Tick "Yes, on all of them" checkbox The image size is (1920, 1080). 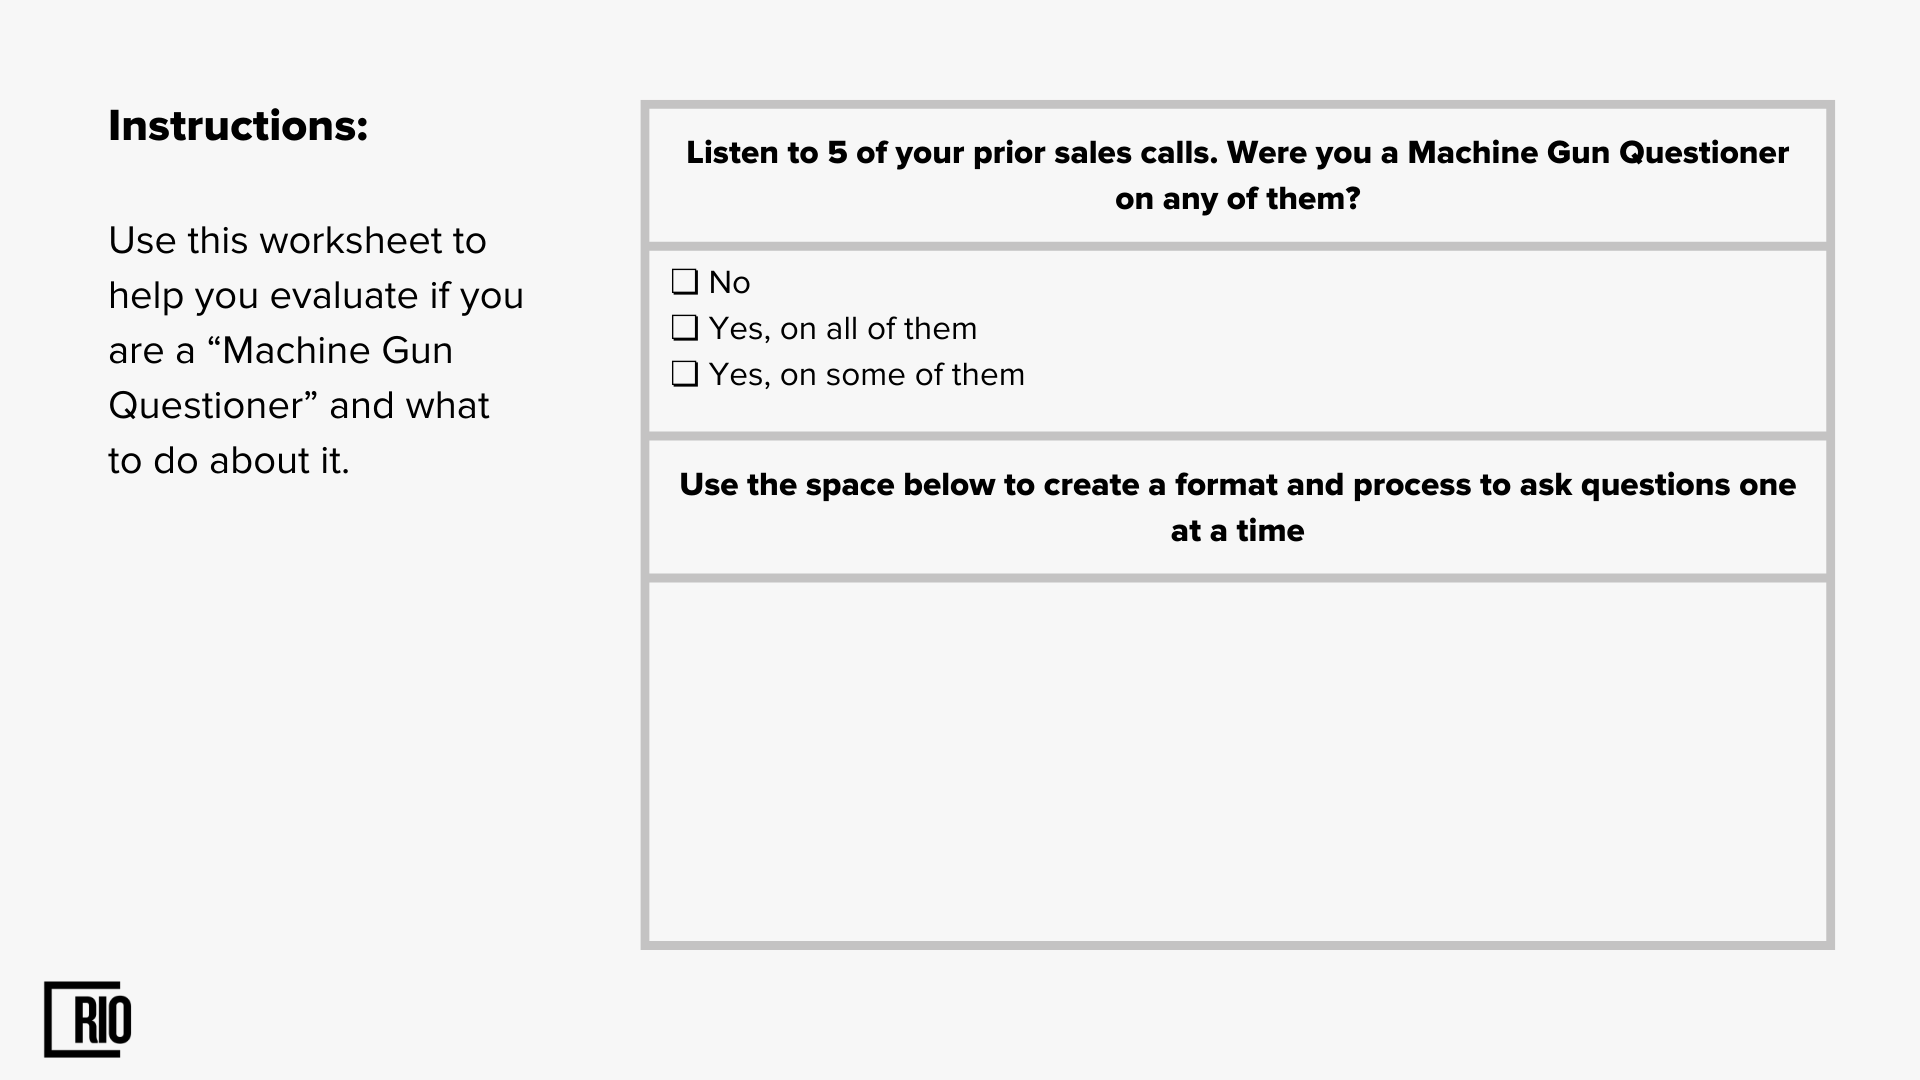tap(685, 328)
